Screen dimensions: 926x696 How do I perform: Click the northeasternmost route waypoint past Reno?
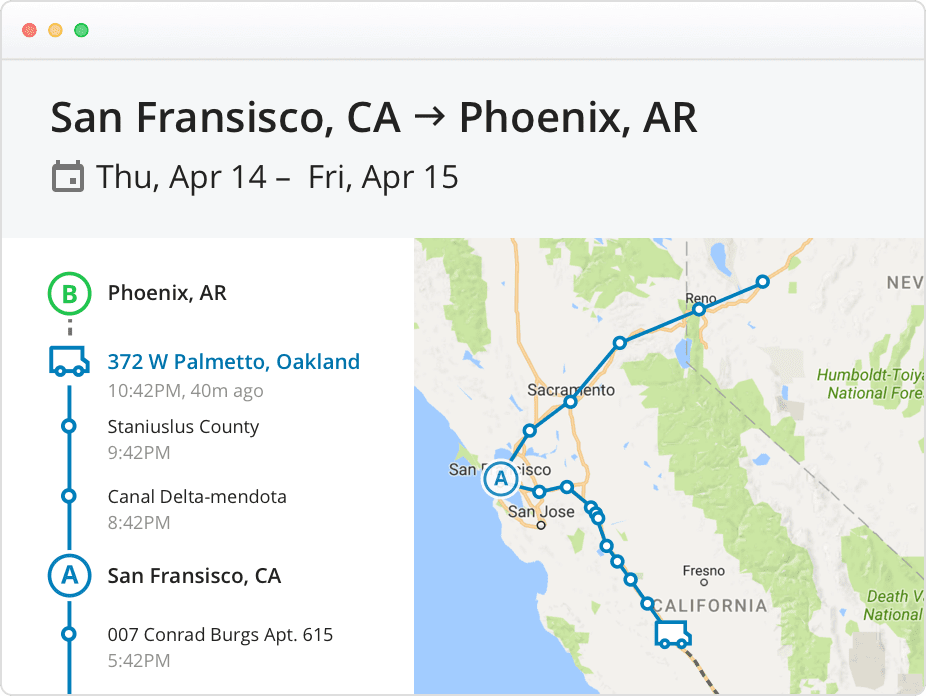(x=762, y=282)
